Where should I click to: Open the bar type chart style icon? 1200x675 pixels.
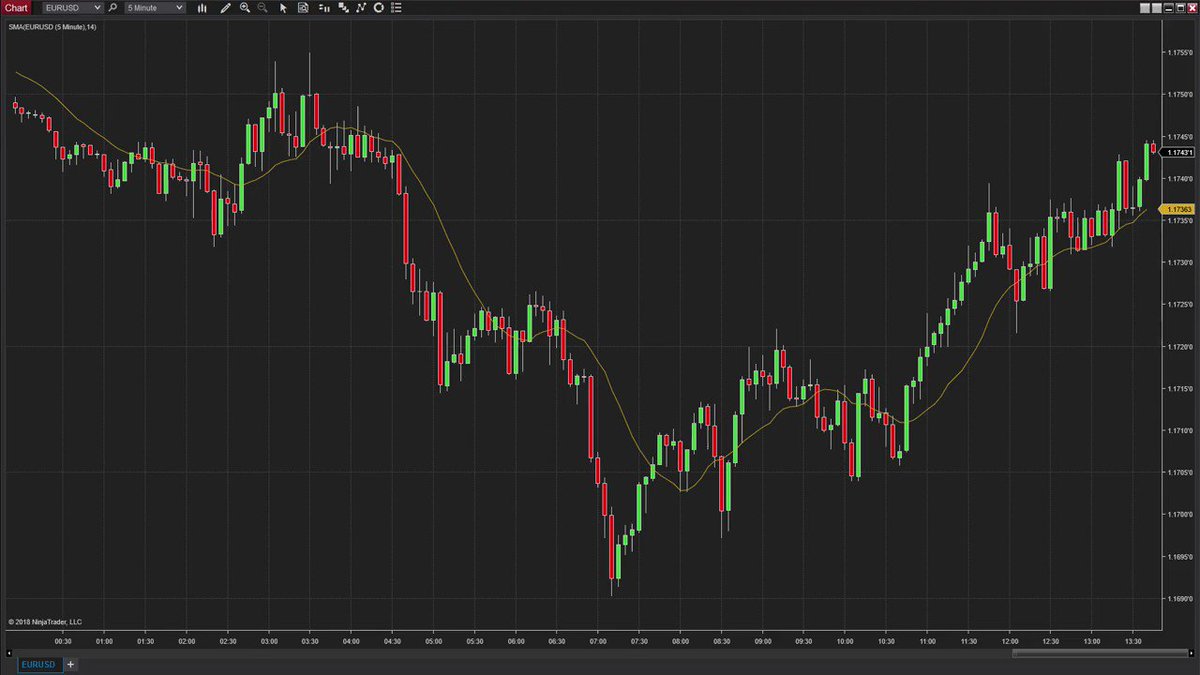(202, 7)
